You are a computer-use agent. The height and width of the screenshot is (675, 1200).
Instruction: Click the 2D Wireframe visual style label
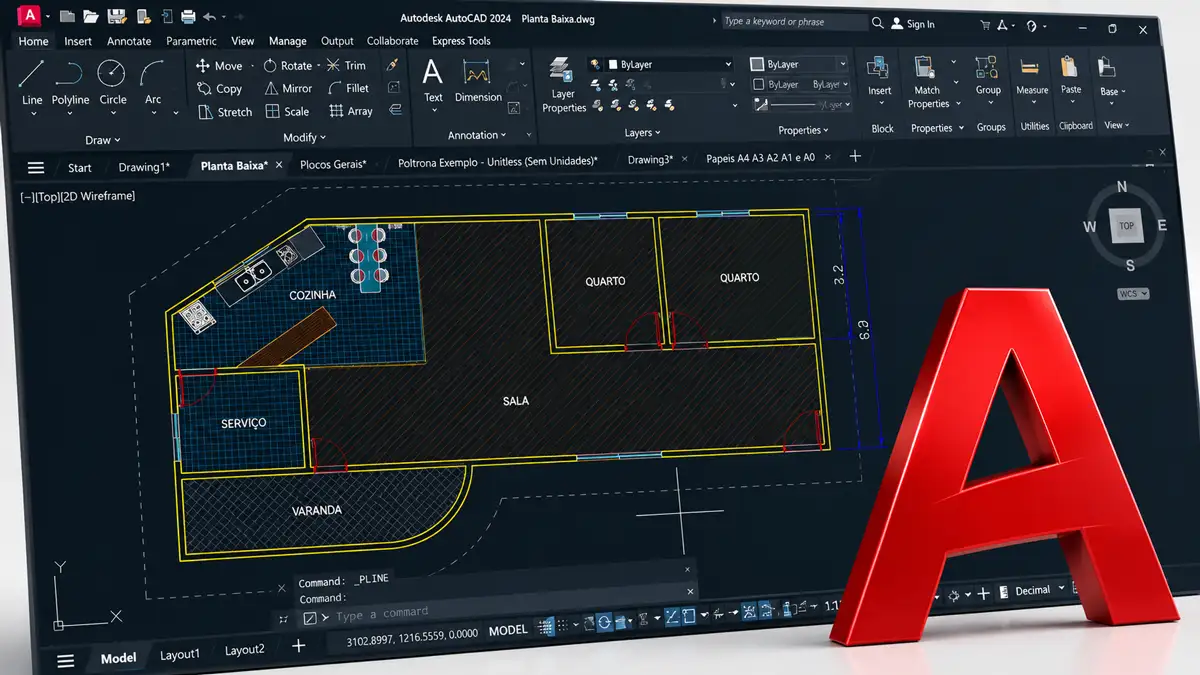click(98, 196)
